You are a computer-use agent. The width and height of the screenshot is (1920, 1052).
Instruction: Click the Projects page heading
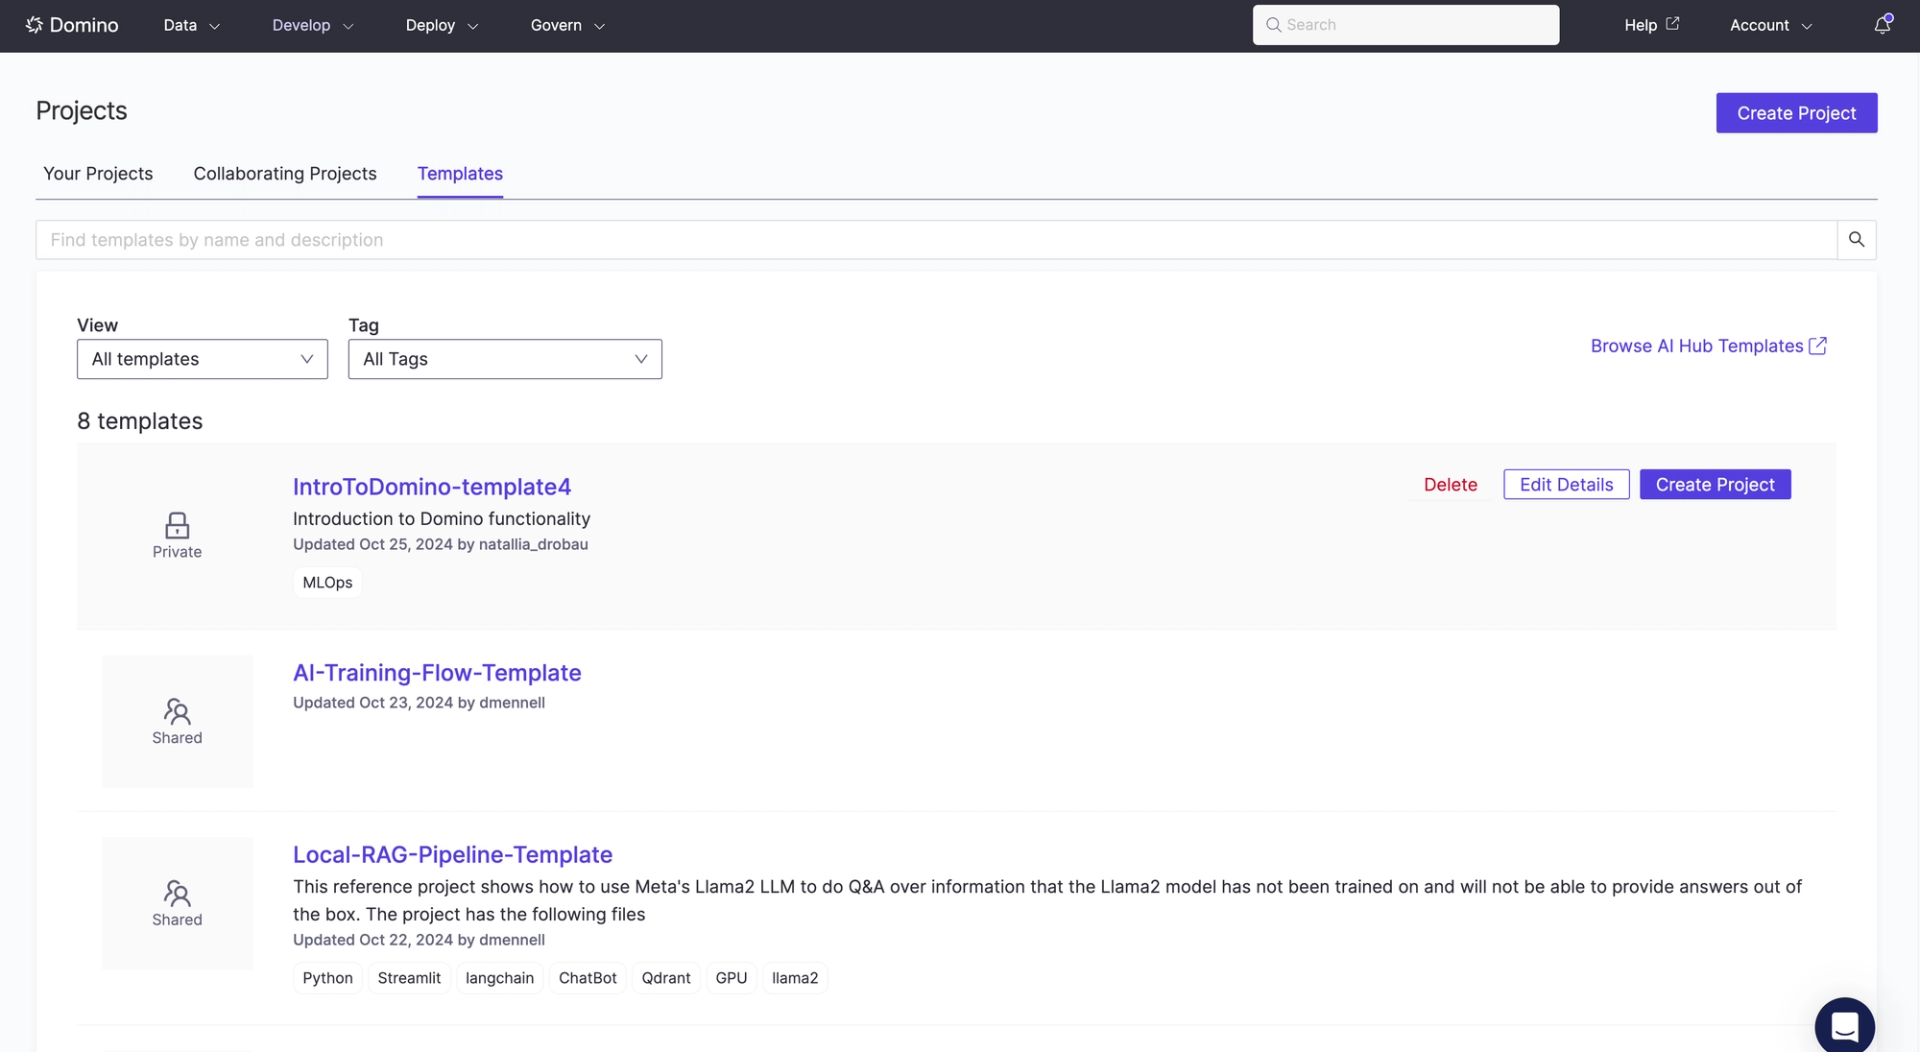[x=81, y=111]
